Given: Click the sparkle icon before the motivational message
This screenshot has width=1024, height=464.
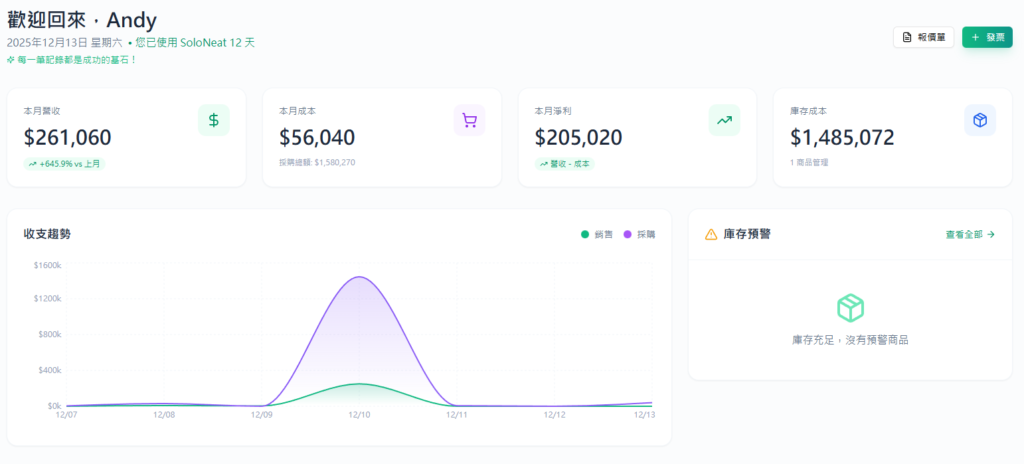Looking at the screenshot, I should (10, 60).
